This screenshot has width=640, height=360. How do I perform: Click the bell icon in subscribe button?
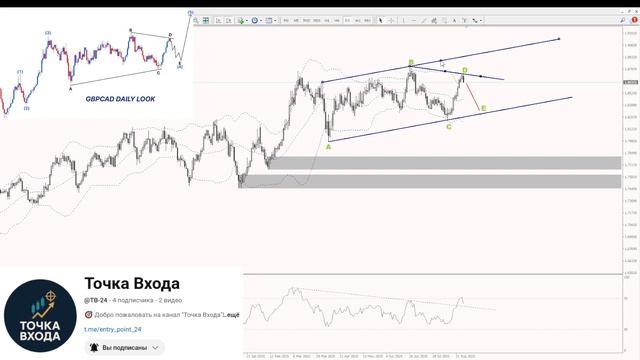[94, 348]
